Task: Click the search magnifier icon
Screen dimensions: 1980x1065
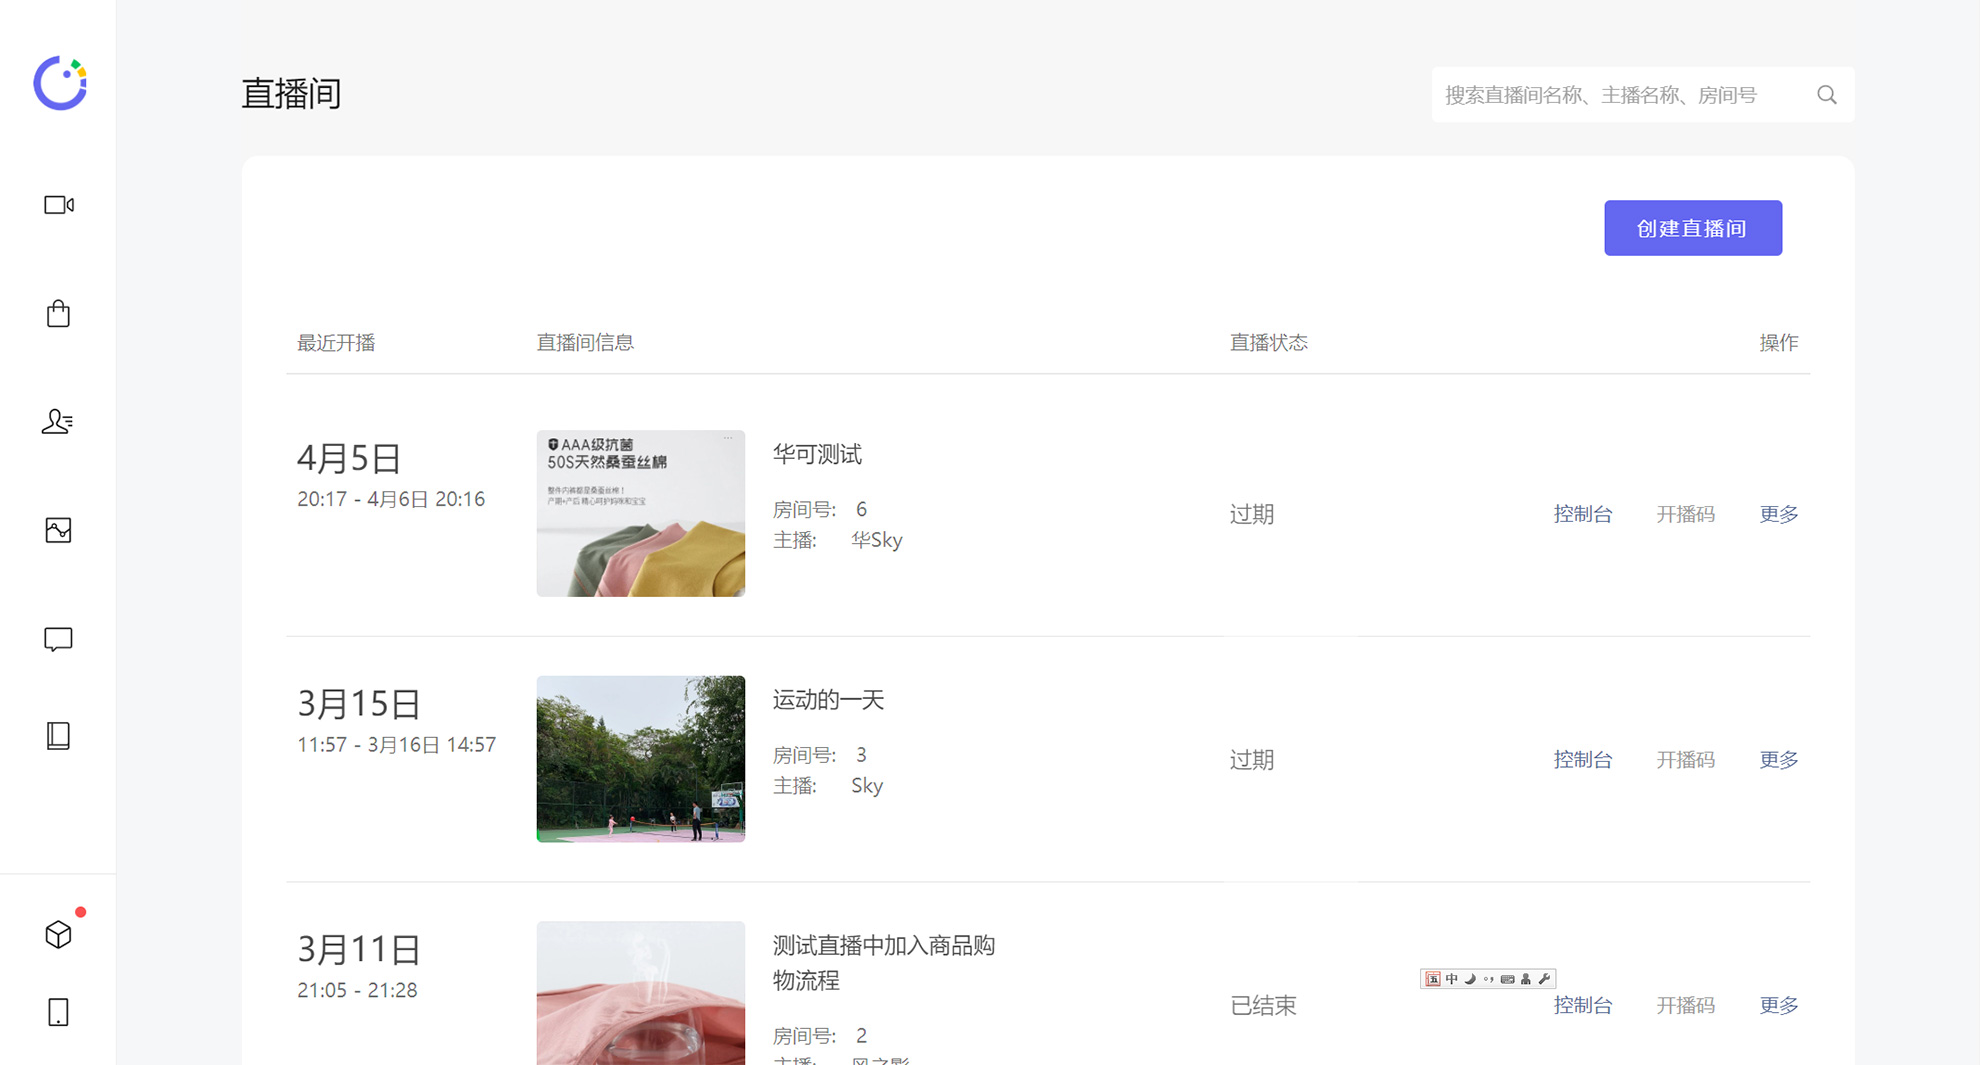Action: tap(1826, 95)
